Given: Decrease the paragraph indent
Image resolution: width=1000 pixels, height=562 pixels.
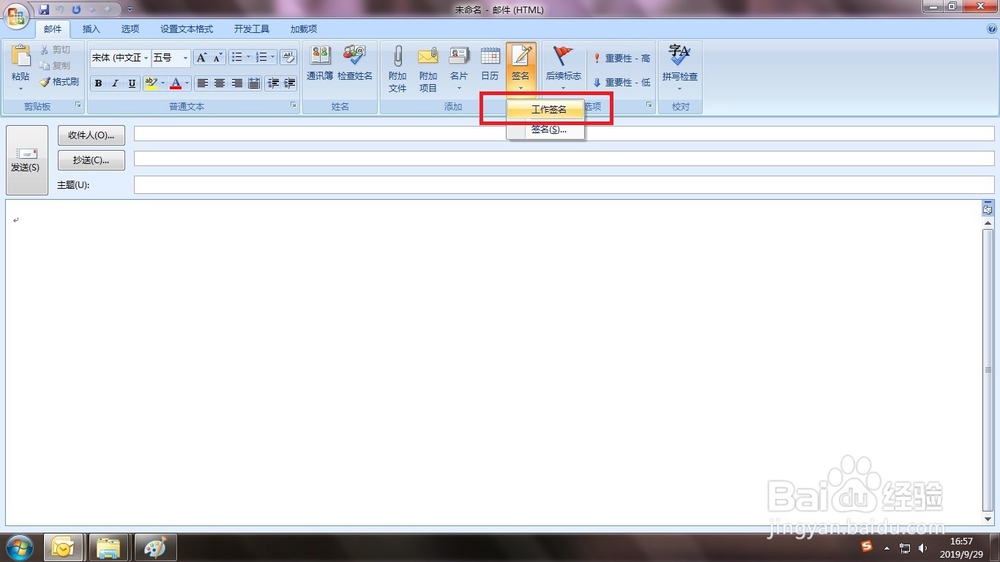Looking at the screenshot, I should [273, 83].
